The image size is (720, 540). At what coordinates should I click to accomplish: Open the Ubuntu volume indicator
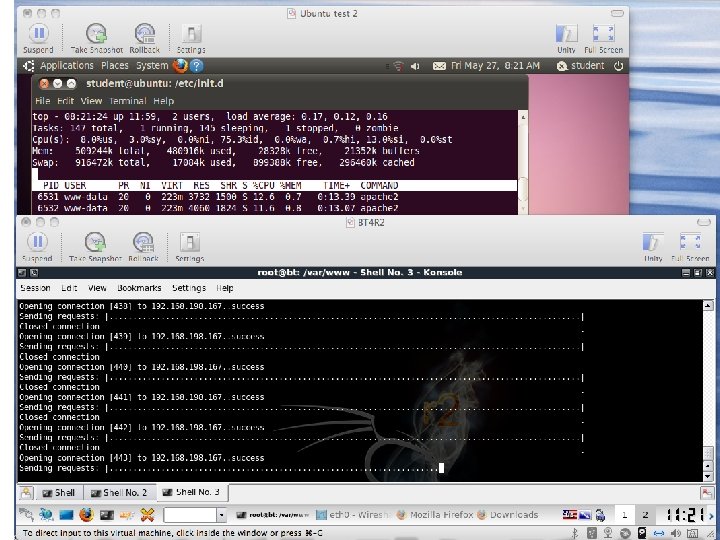415,66
